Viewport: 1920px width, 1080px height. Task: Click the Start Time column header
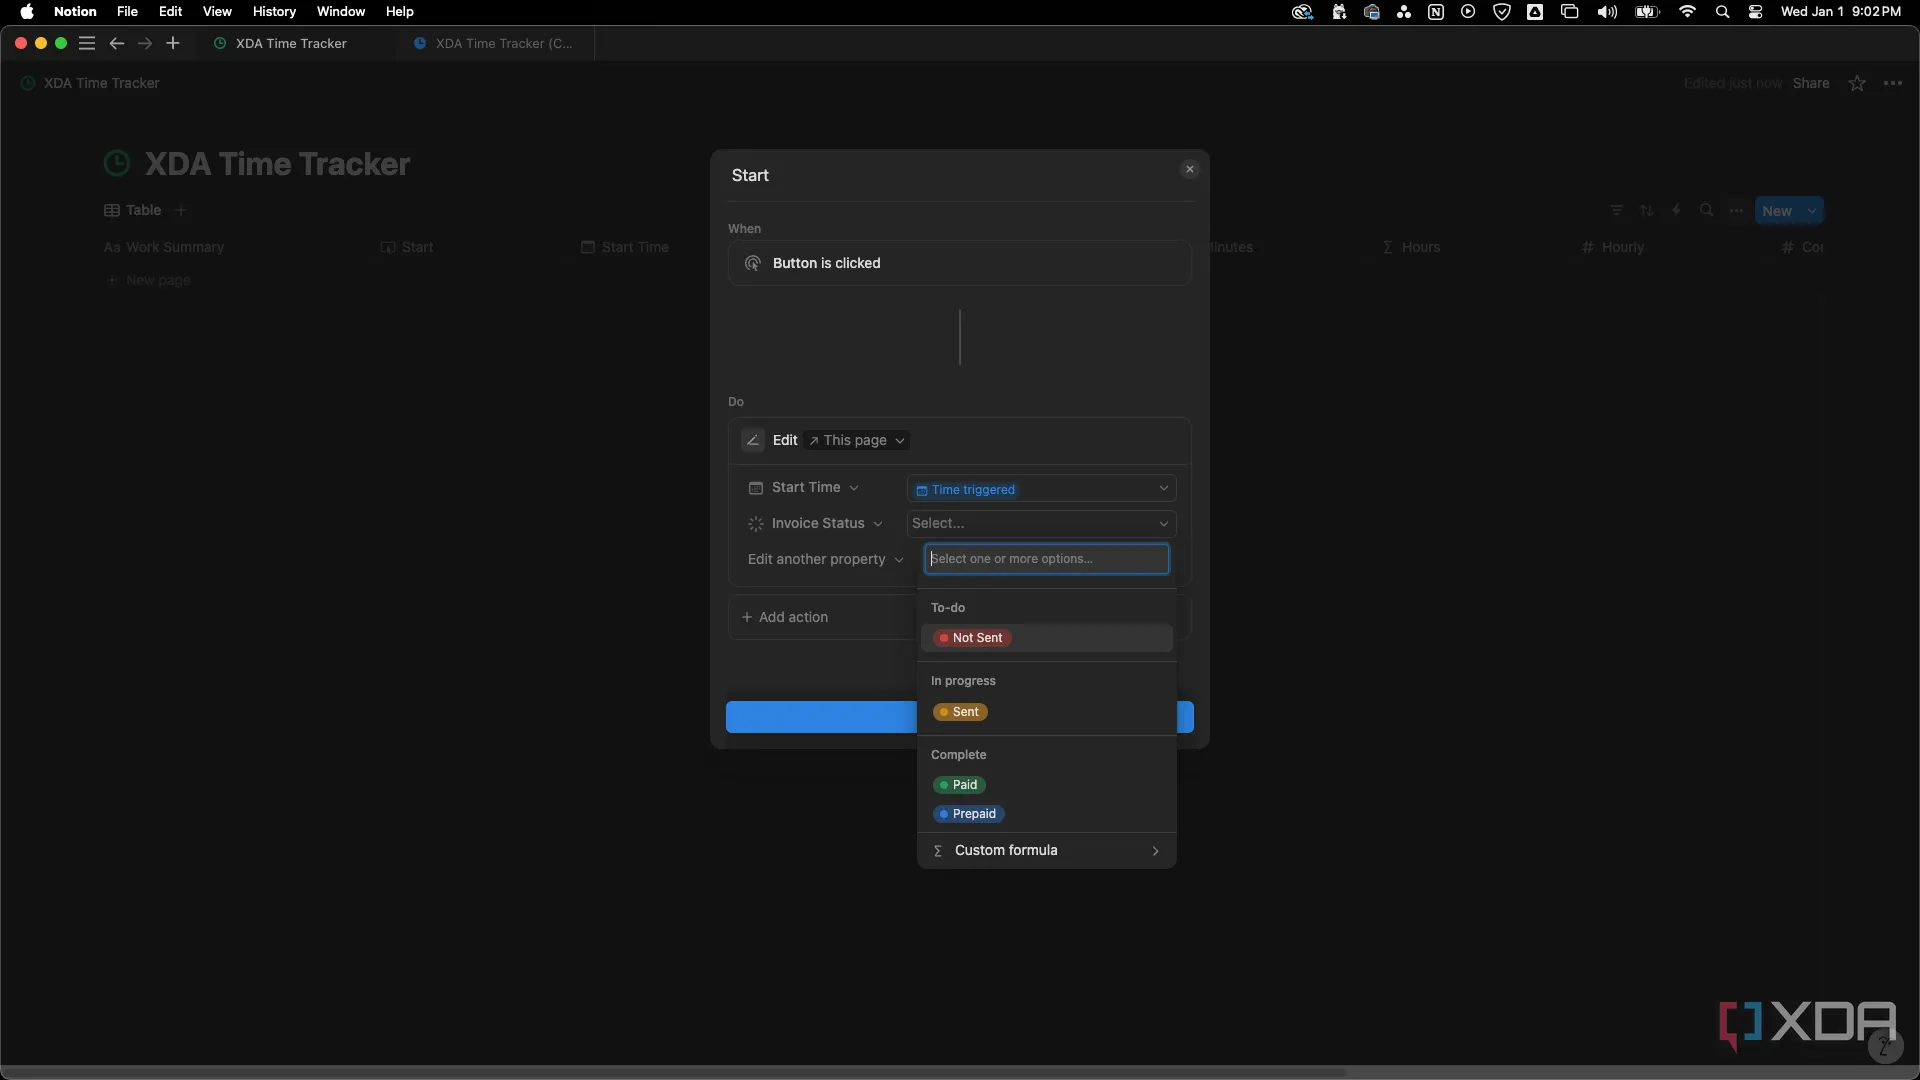tap(625, 247)
